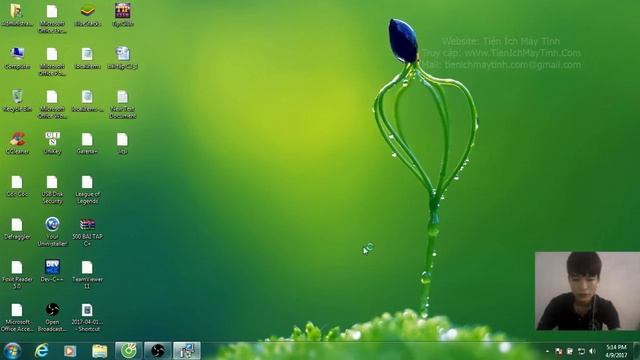This screenshot has width=640, height=360.
Task: Click the webcam video overlay
Action: click(587, 291)
